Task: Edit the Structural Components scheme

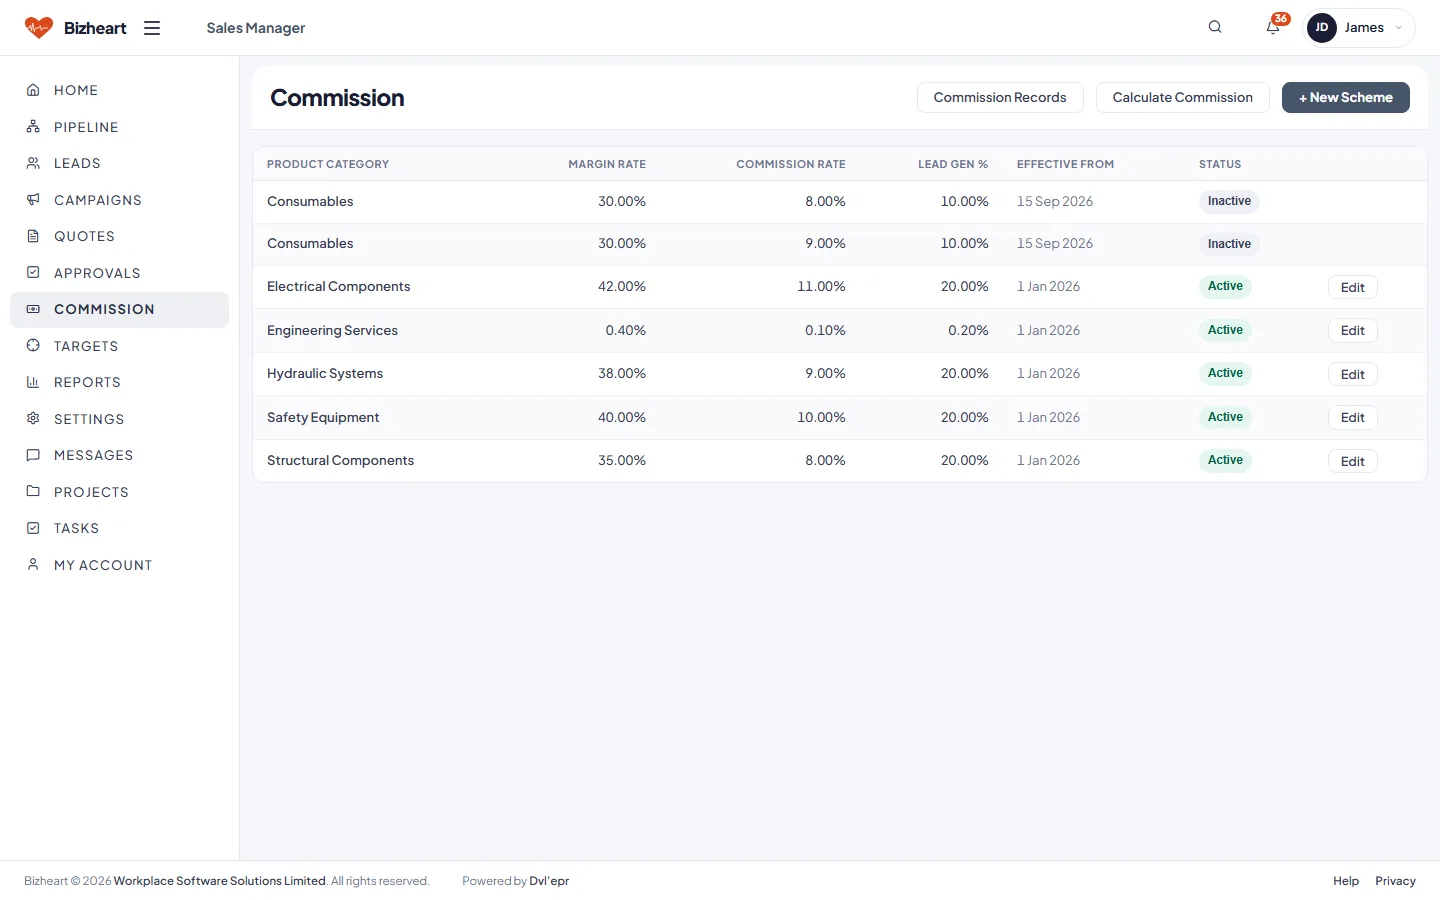Action: pyautogui.click(x=1353, y=461)
